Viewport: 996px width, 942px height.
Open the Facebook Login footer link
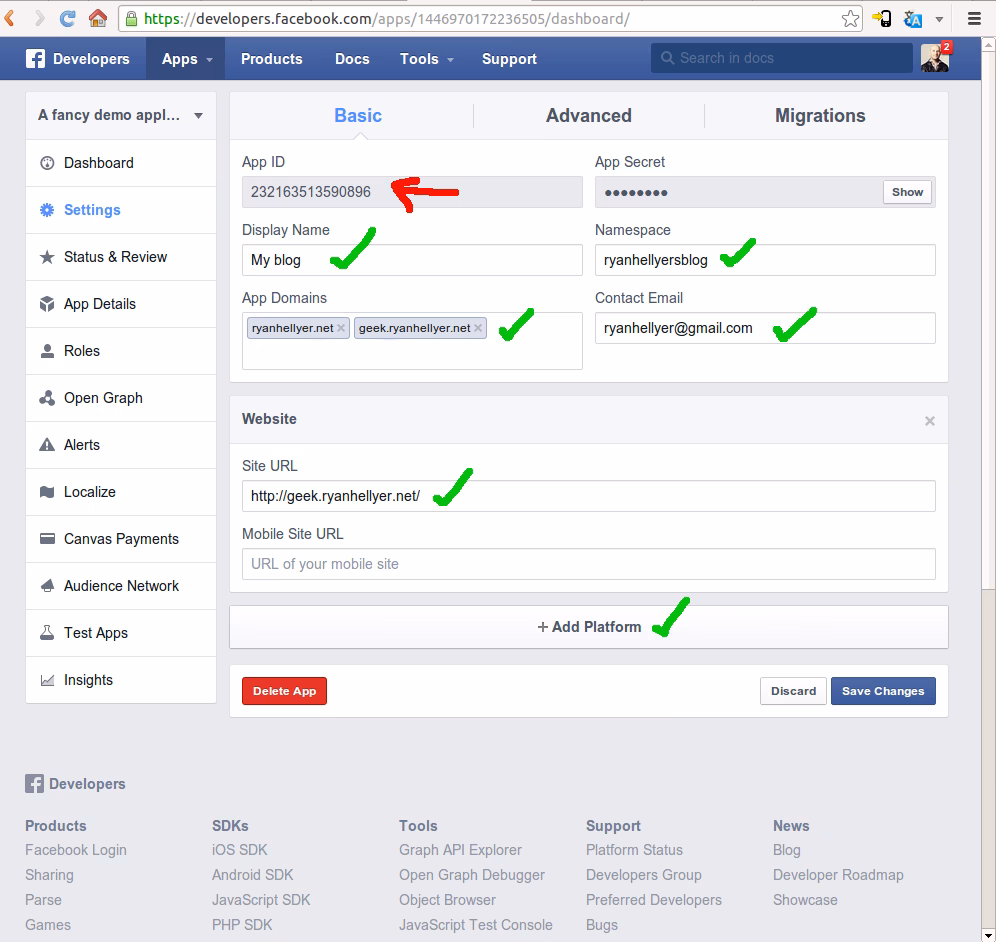(x=76, y=850)
